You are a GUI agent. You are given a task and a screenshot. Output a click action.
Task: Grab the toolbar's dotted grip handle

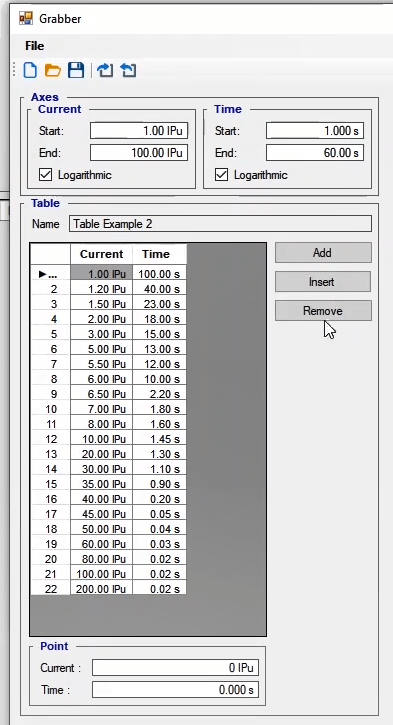tap(14, 70)
